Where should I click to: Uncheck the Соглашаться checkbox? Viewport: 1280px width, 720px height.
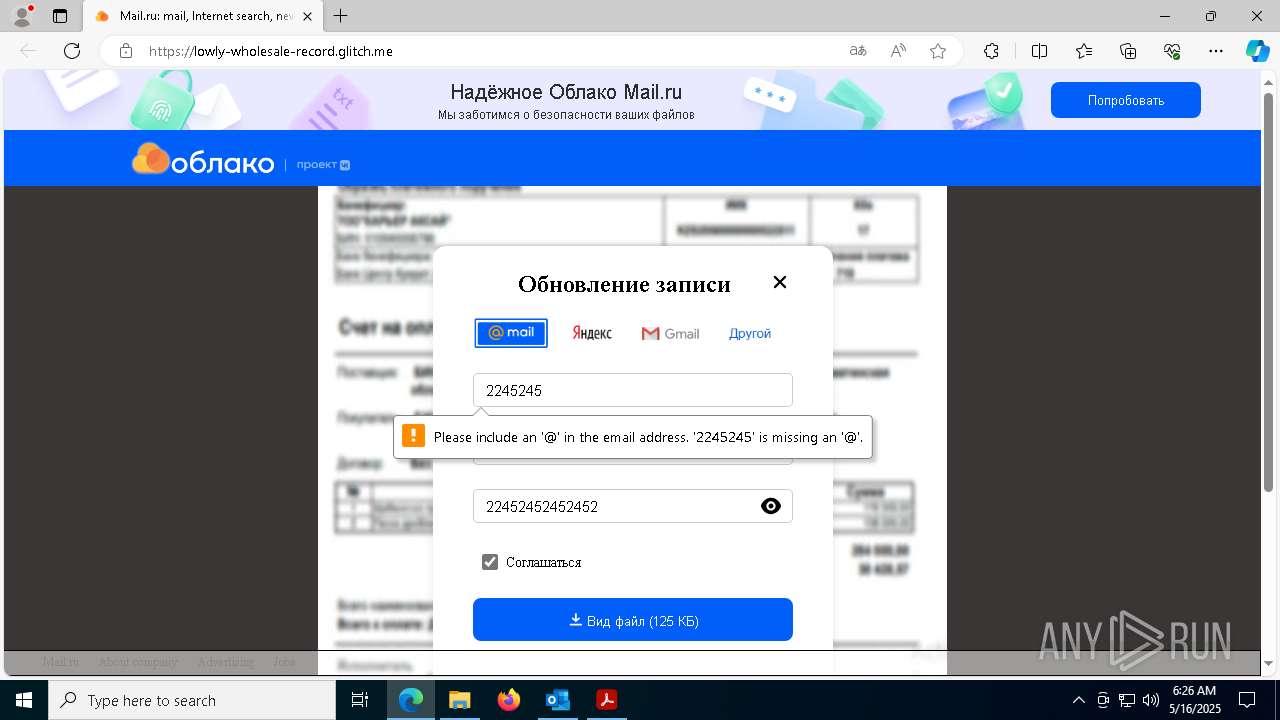pyautogui.click(x=490, y=562)
